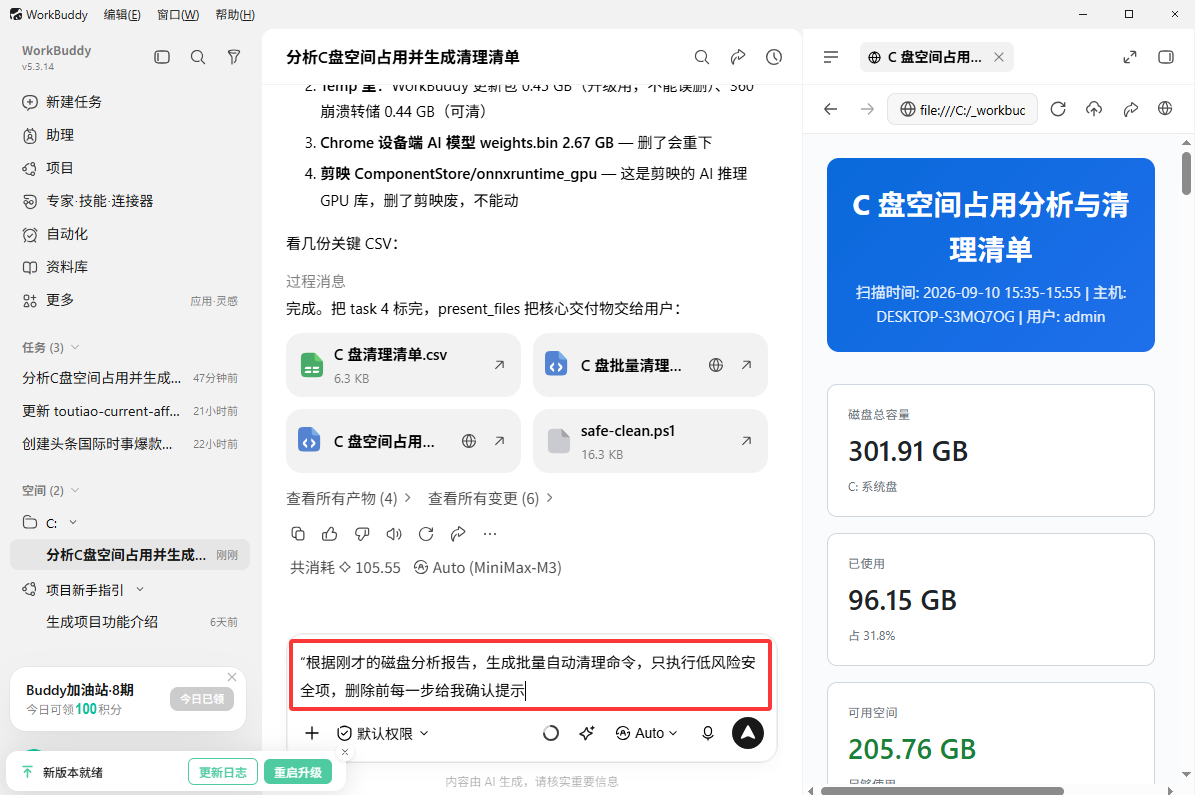
Task: Click the sparkle prompt enhance icon
Action: [x=586, y=733]
